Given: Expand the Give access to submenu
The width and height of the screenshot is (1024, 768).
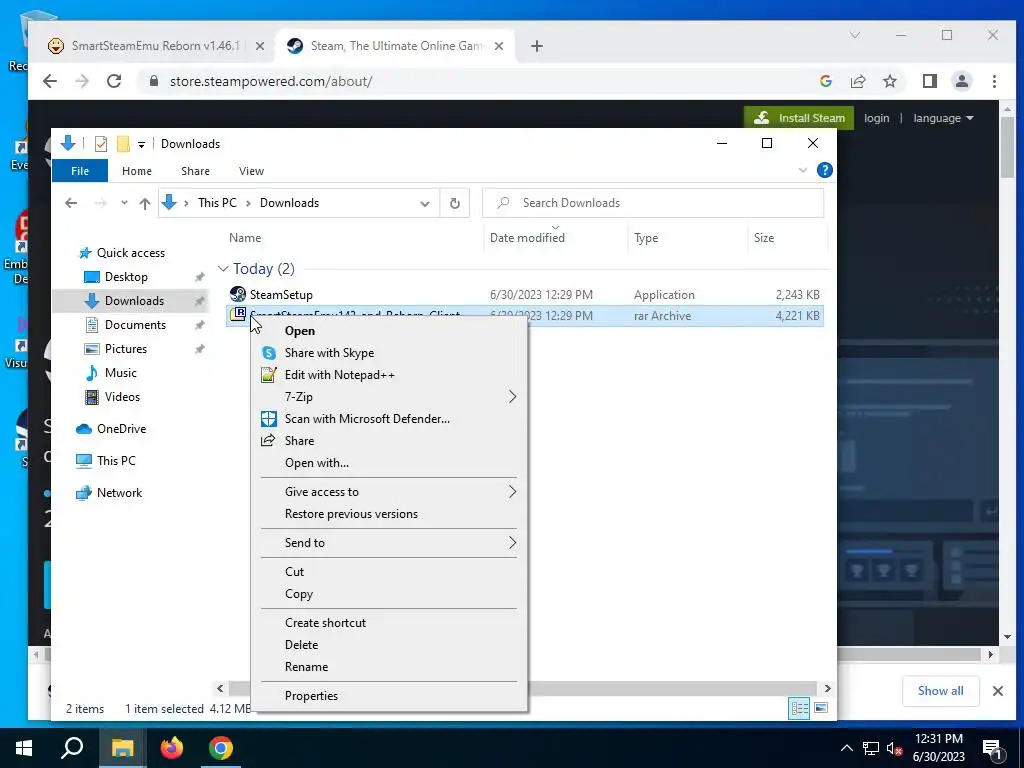Looking at the screenshot, I should click(512, 492).
